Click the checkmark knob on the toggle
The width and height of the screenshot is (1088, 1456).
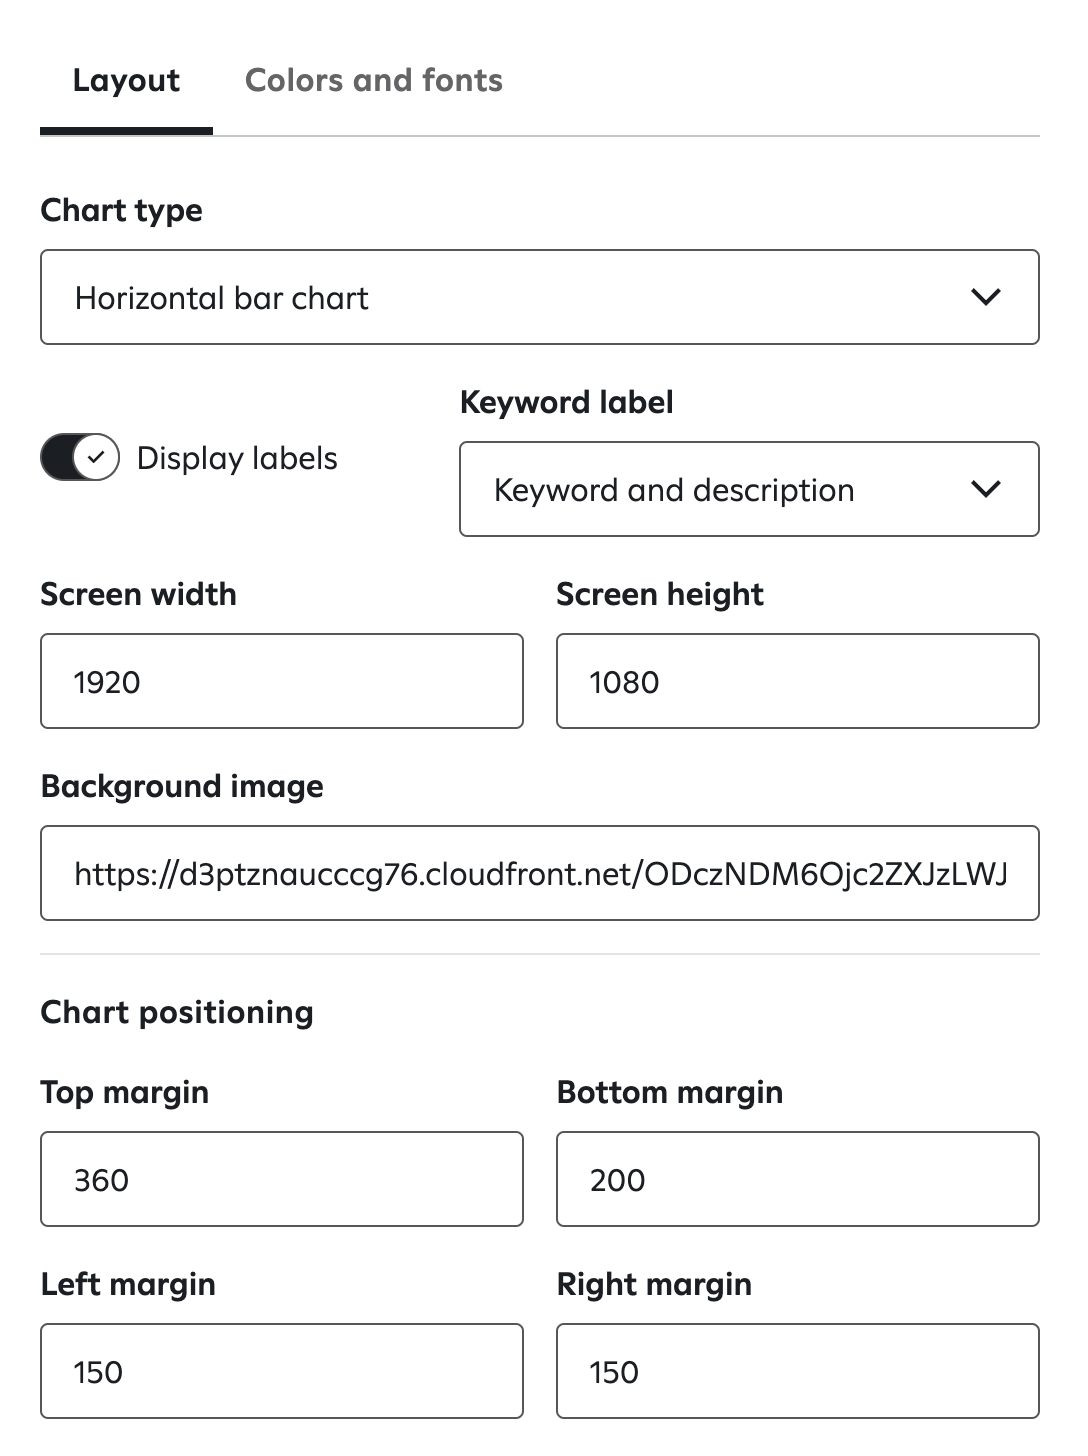[96, 458]
